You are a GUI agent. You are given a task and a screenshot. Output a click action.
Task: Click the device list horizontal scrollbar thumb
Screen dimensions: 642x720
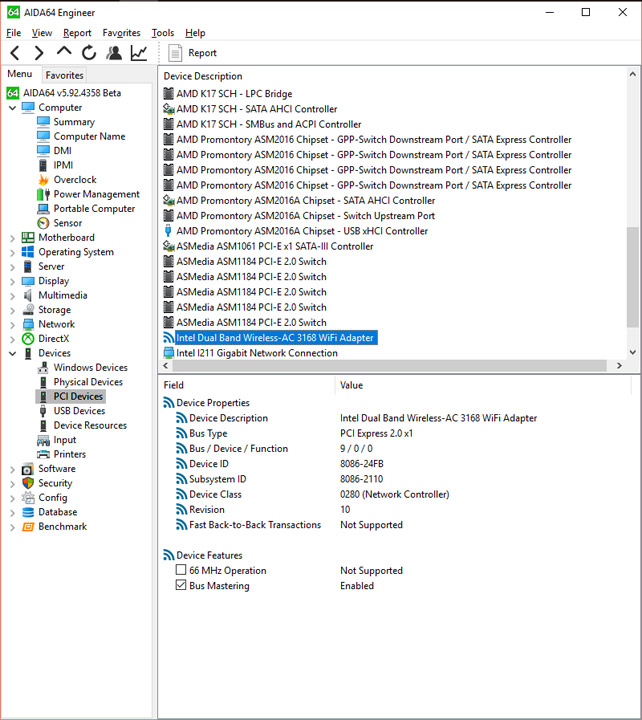[x=389, y=366]
